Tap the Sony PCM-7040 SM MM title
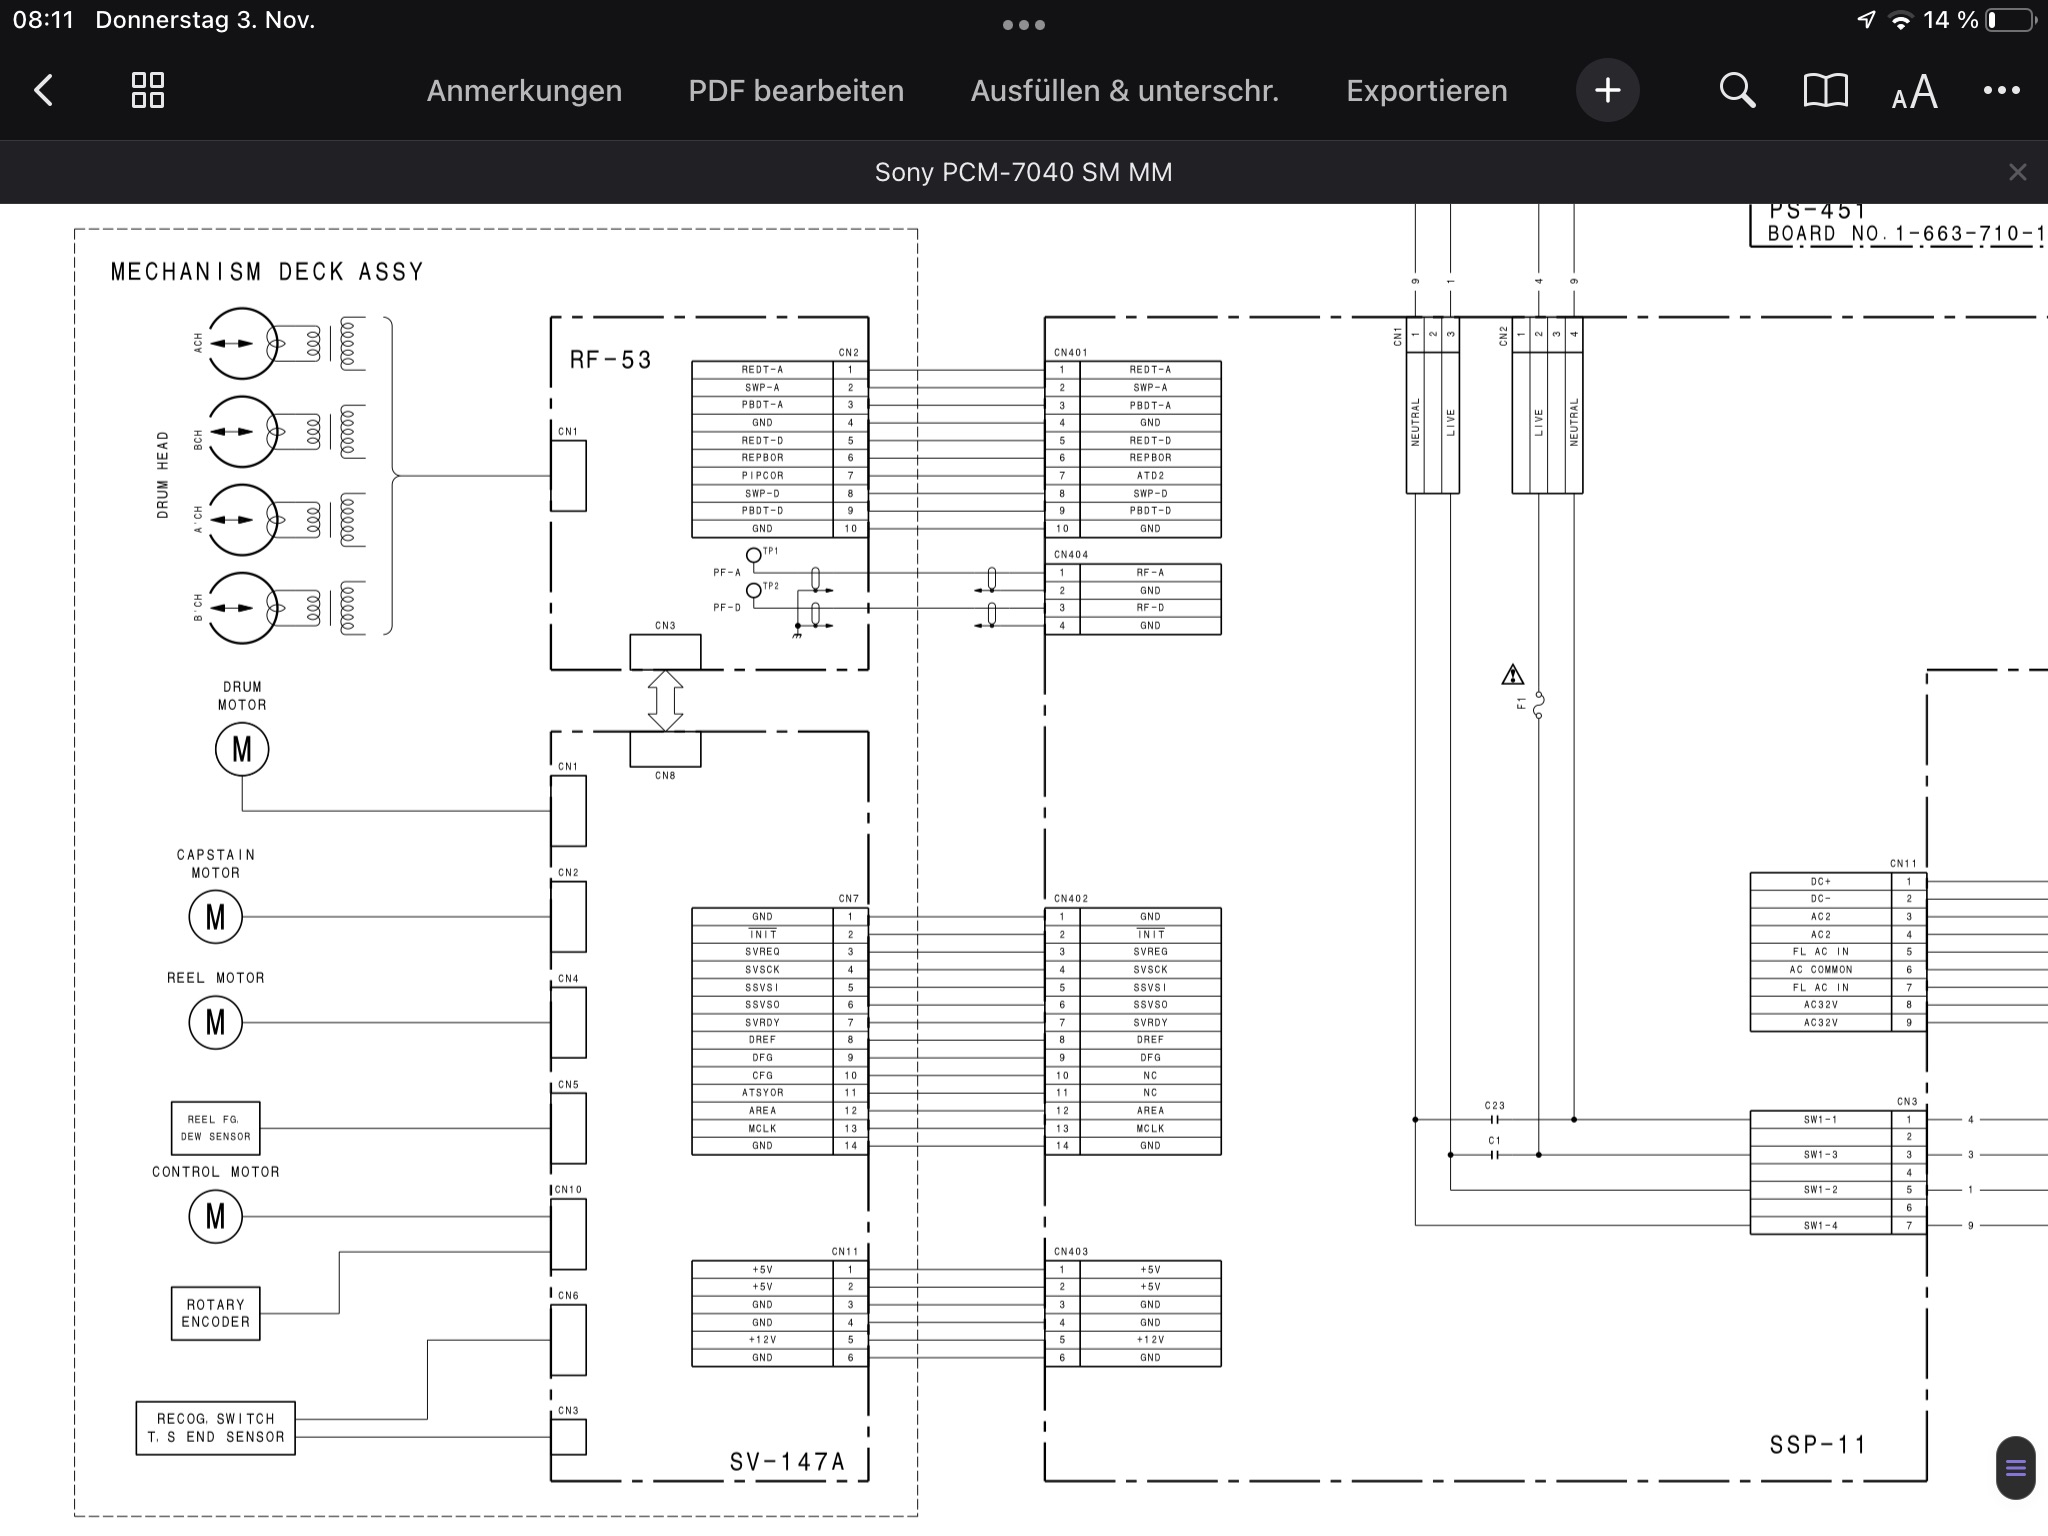Screen dimensions: 2048x1536 [1023, 172]
